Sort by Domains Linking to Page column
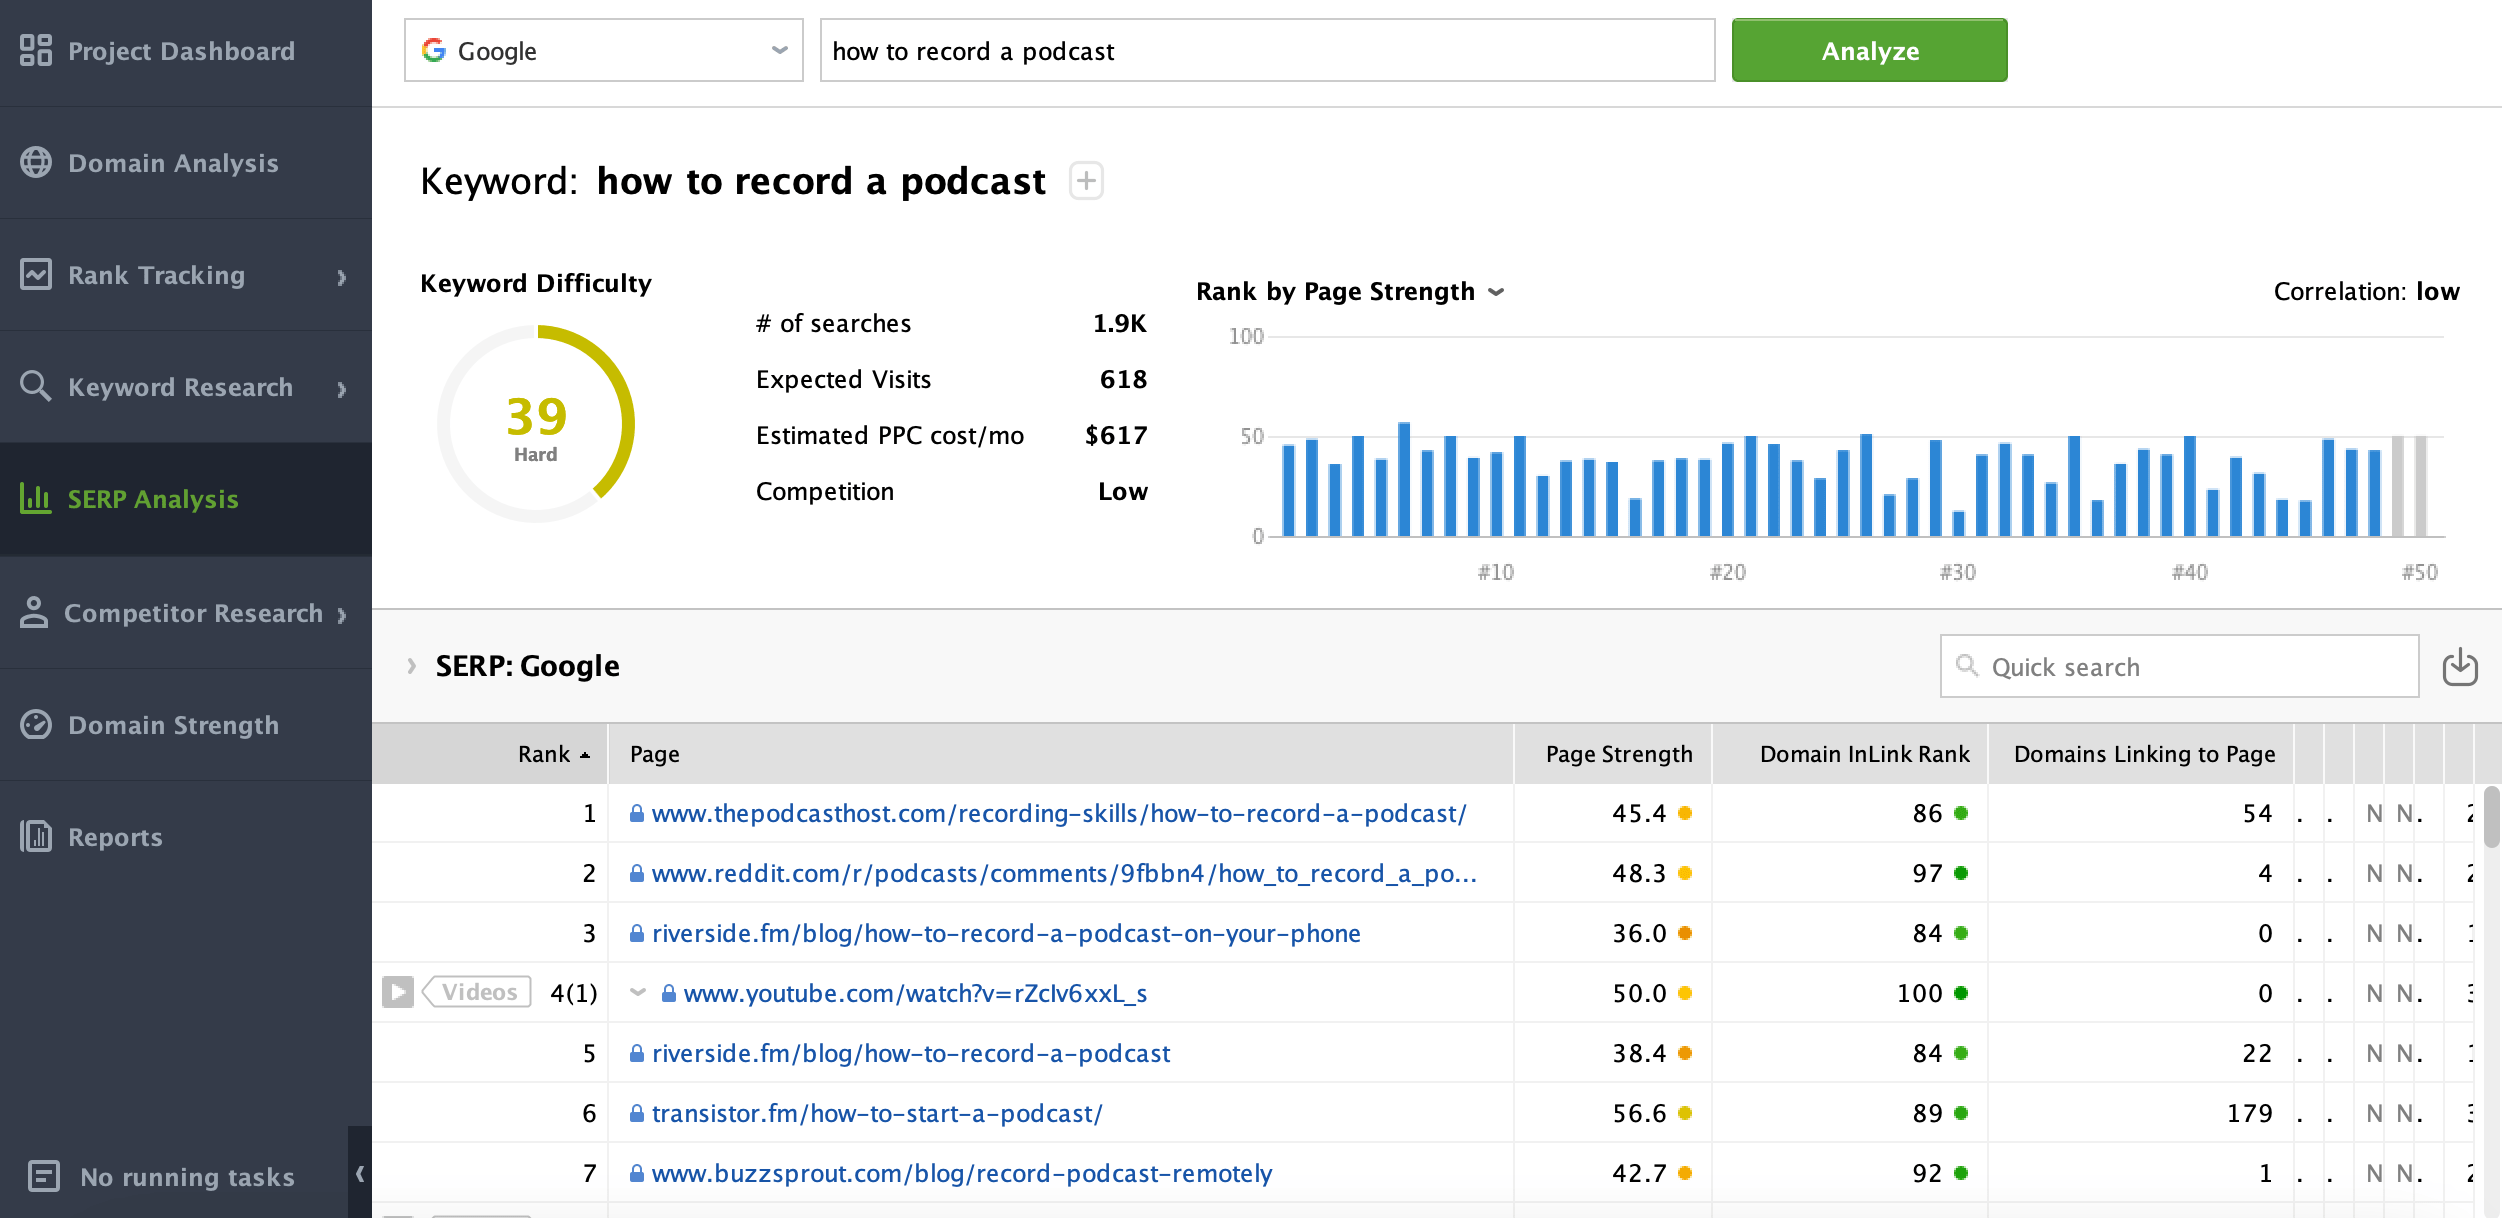Viewport: 2502px width, 1218px height. coord(2142,754)
